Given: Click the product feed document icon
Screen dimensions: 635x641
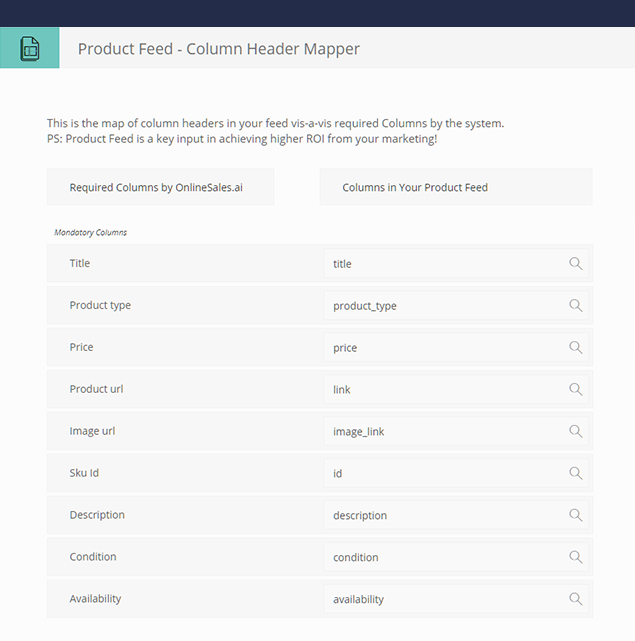Looking at the screenshot, I should (x=30, y=48).
